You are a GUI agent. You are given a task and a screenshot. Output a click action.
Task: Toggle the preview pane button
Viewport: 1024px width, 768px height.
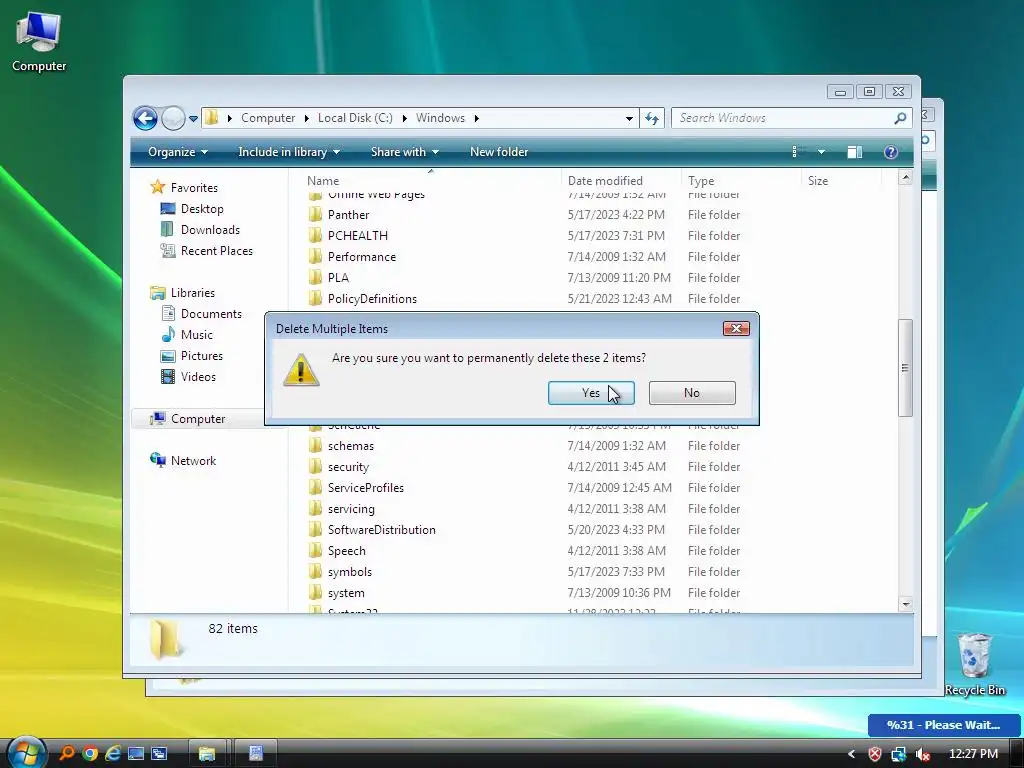(854, 152)
